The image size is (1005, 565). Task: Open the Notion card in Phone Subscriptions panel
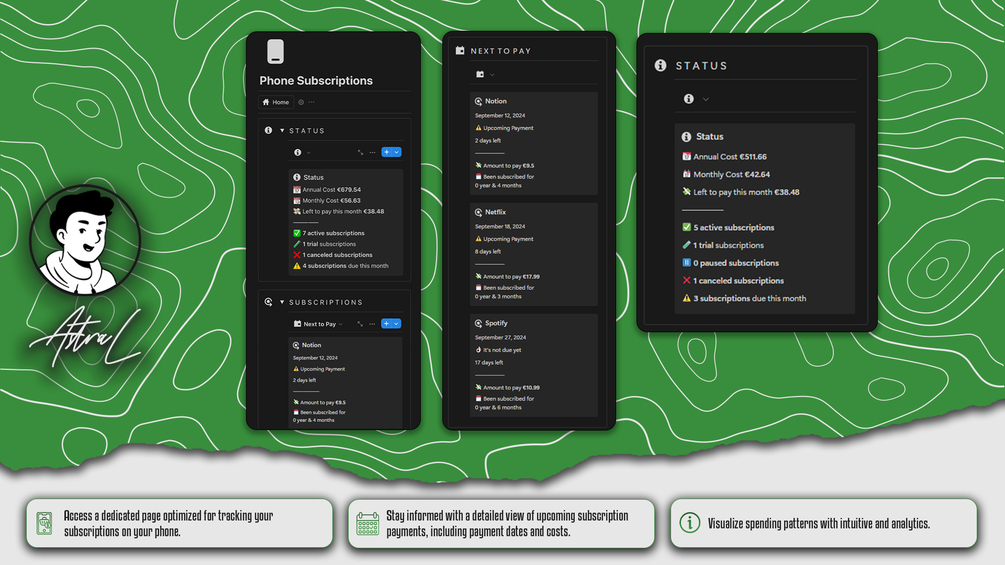[345, 383]
